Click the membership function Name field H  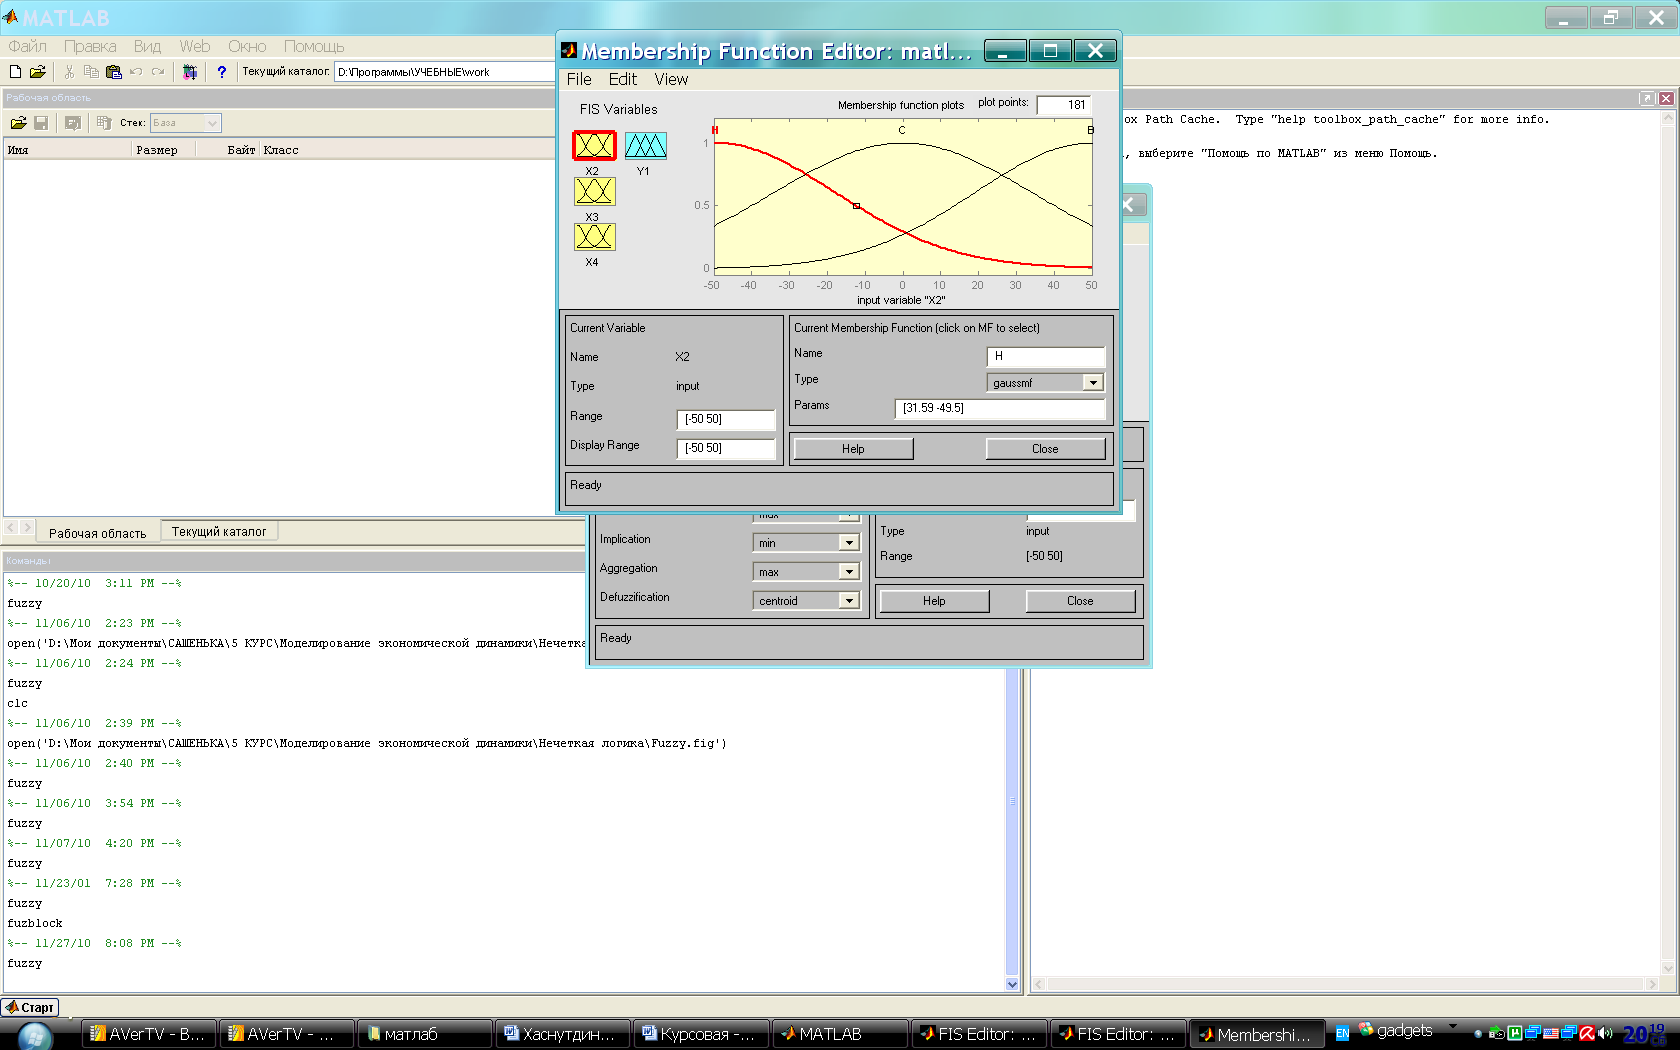(x=1046, y=356)
